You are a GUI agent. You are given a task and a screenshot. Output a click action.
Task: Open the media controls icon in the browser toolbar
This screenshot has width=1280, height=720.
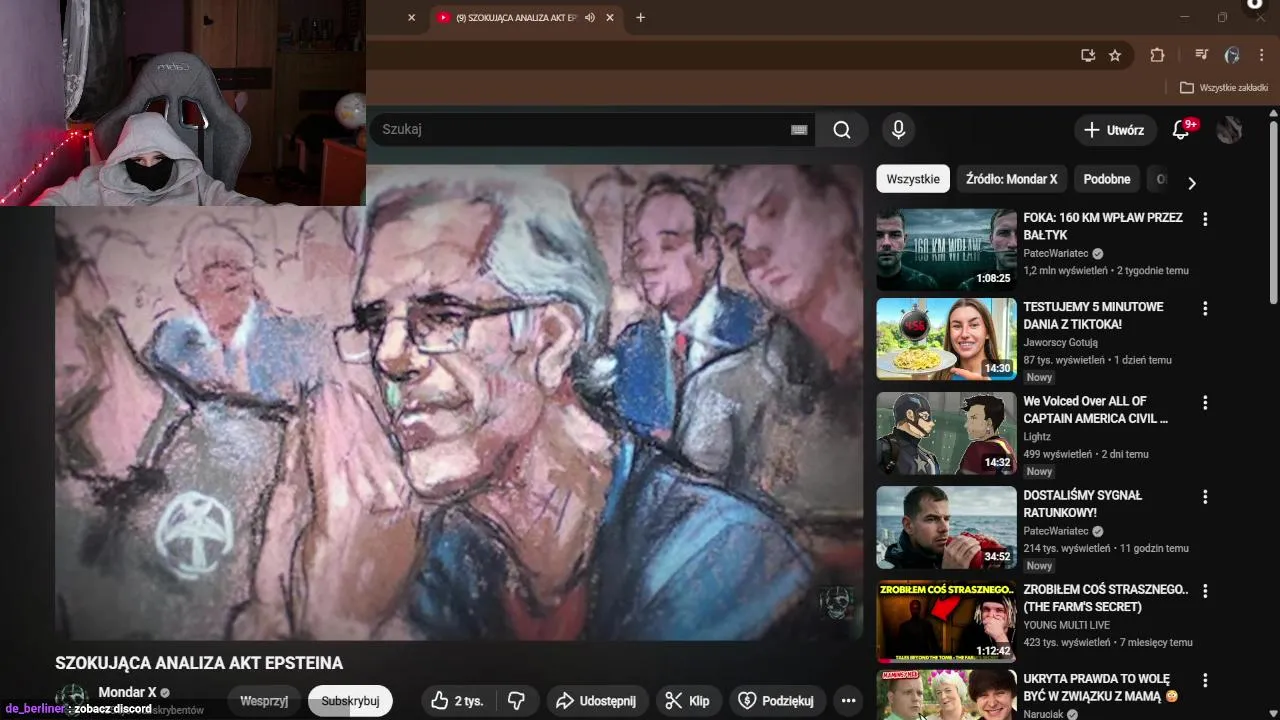(x=1202, y=55)
